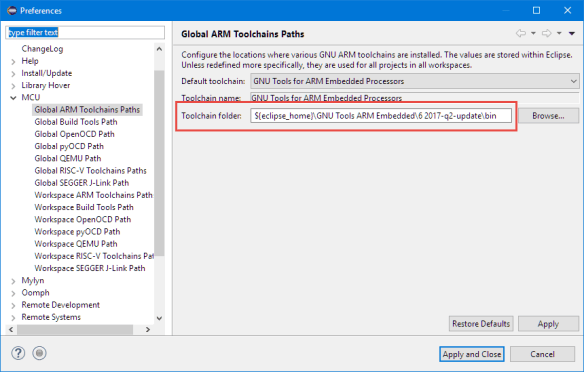Click the type filter text field
584x372 pixels.
(85, 32)
